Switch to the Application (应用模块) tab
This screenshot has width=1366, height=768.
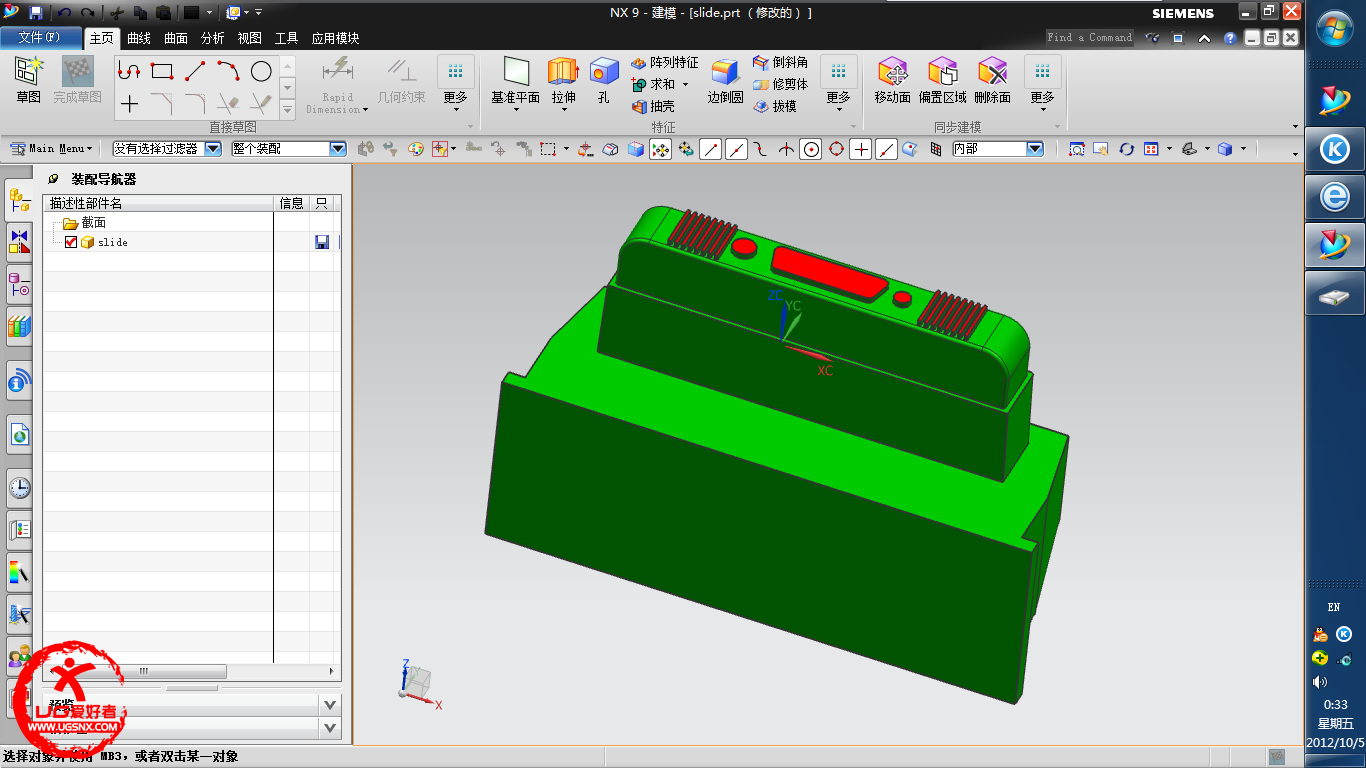coord(335,38)
